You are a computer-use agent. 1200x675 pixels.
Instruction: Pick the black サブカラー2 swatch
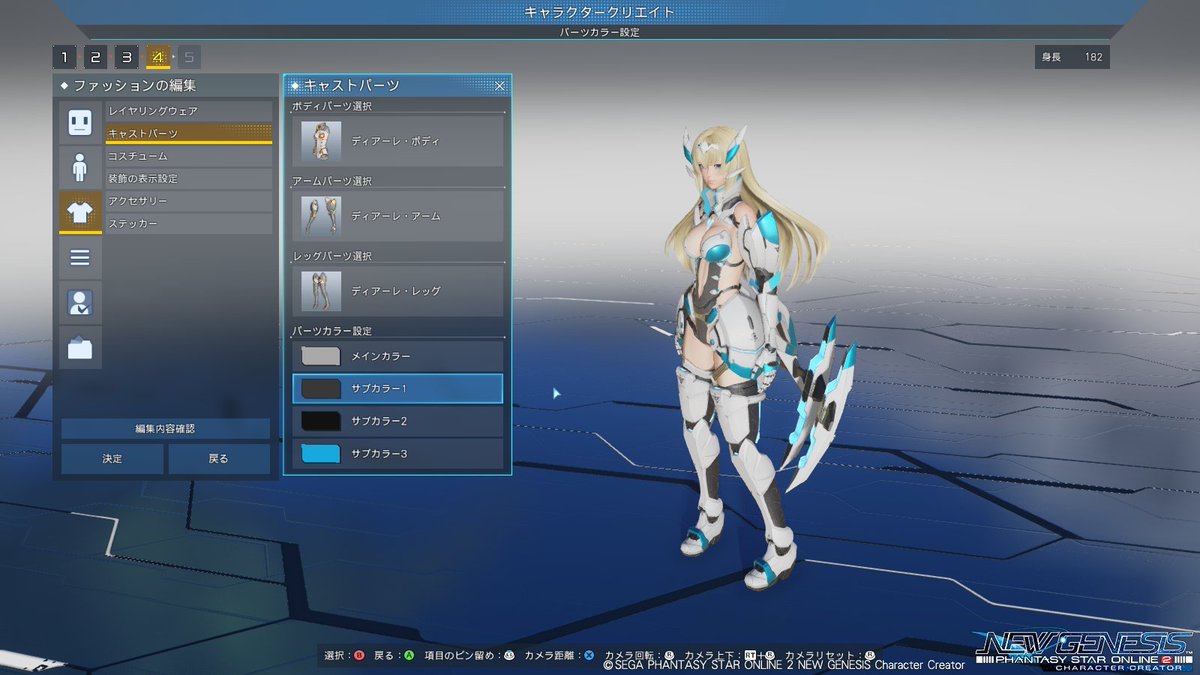321,421
